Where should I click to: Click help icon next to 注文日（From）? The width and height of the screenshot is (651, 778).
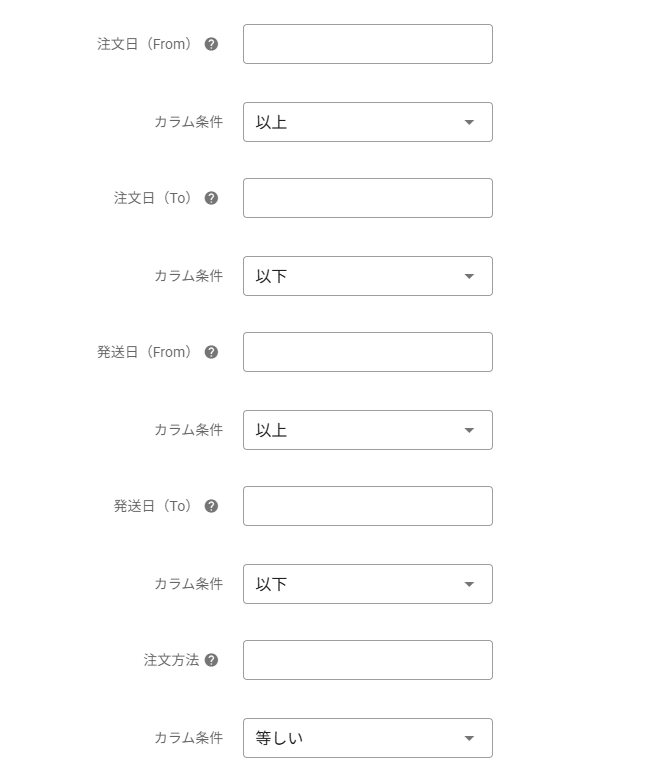coord(211,44)
